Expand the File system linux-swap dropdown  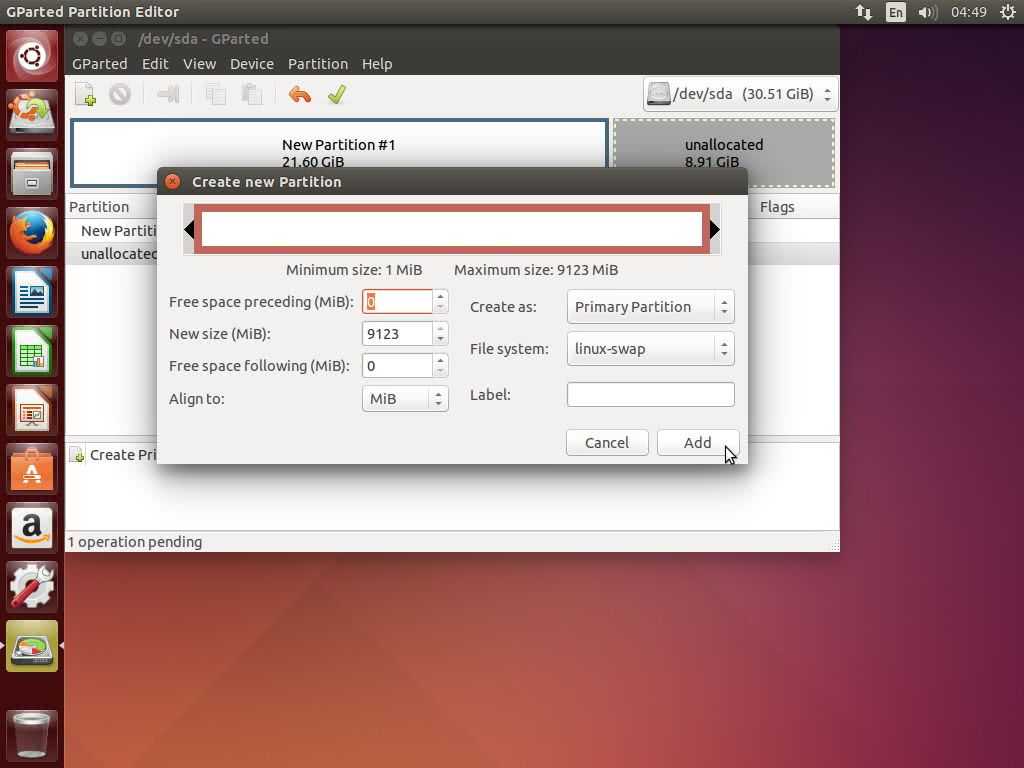tap(650, 349)
